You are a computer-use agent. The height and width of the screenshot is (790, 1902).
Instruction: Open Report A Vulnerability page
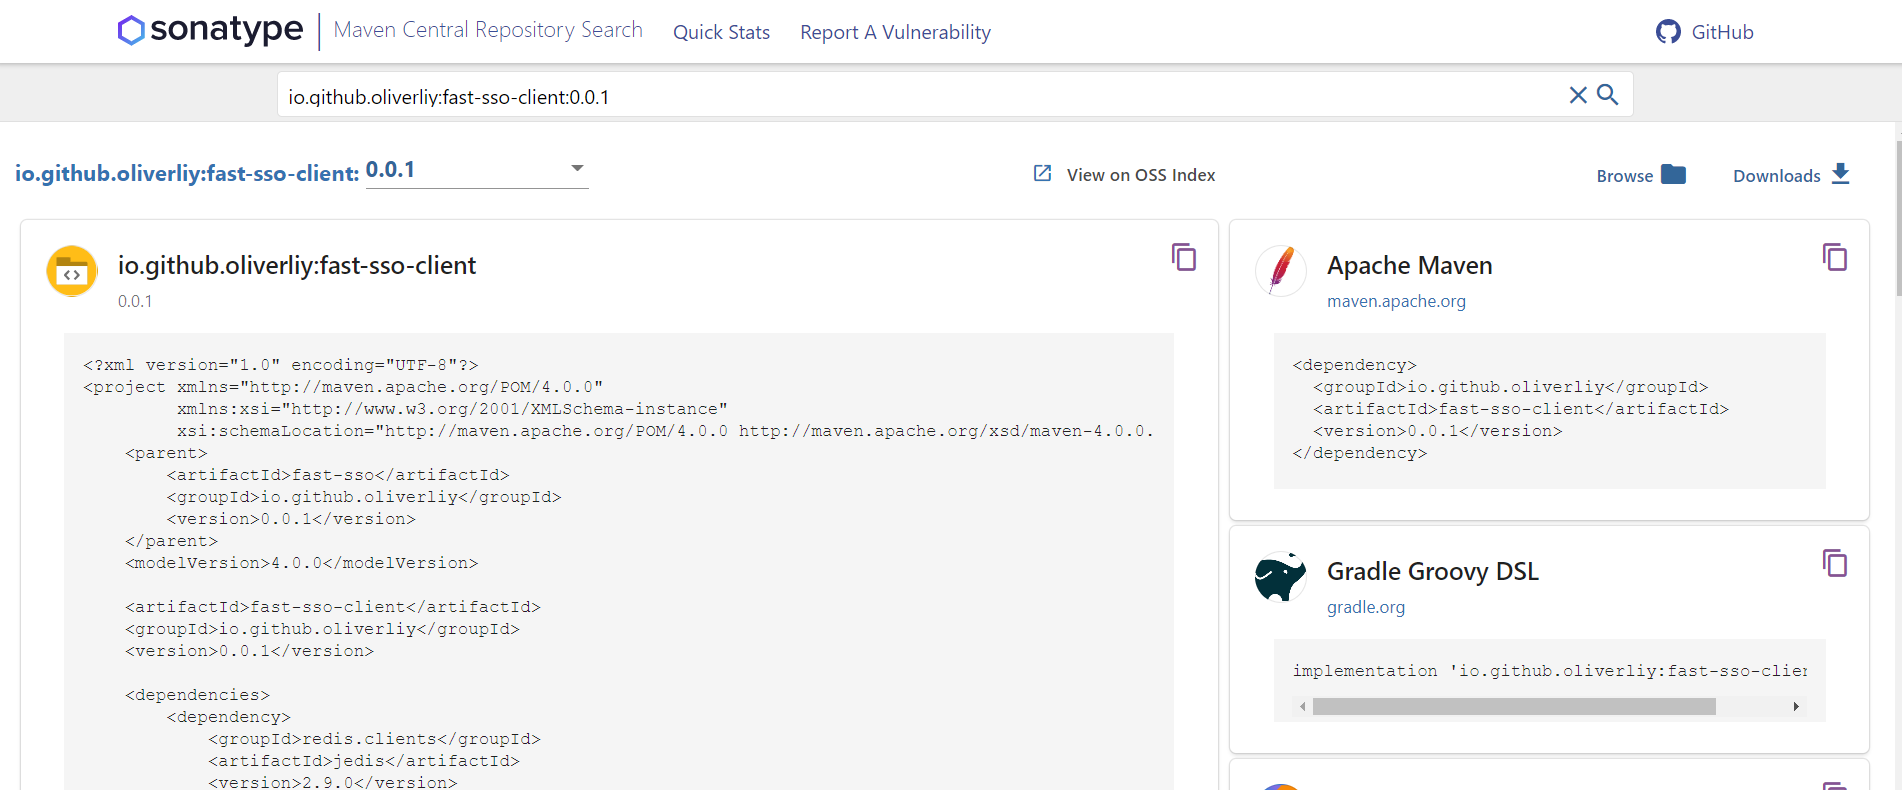pyautogui.click(x=895, y=32)
